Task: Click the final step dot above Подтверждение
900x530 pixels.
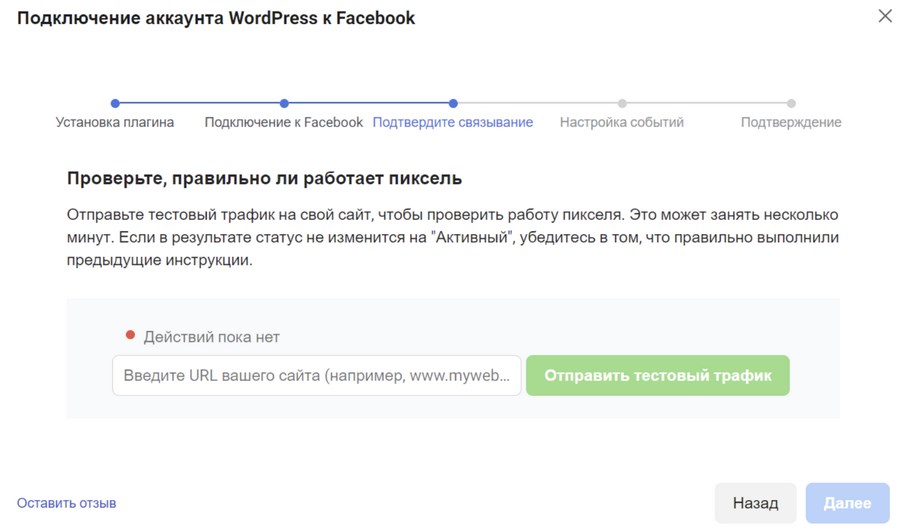Action: 791,103
